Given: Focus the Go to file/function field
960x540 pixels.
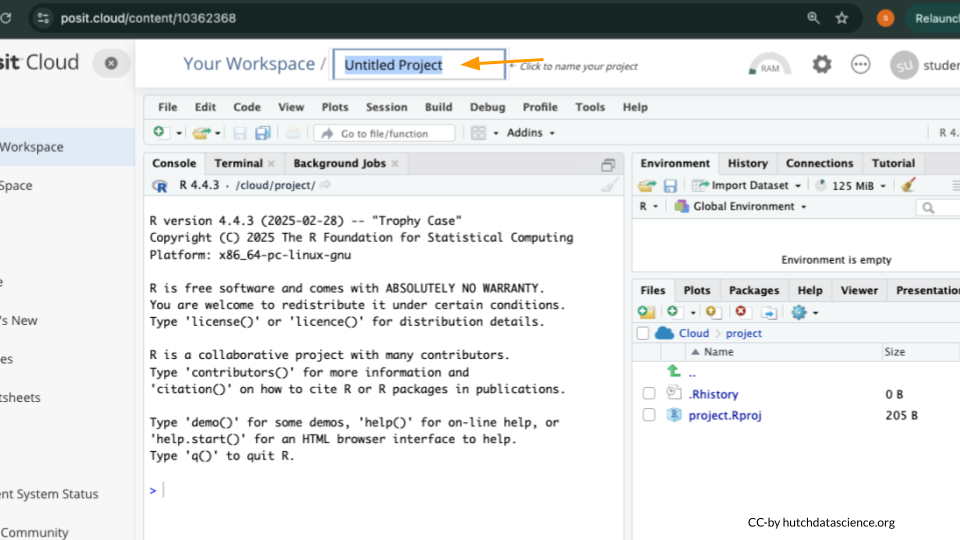Looking at the screenshot, I should (384, 133).
